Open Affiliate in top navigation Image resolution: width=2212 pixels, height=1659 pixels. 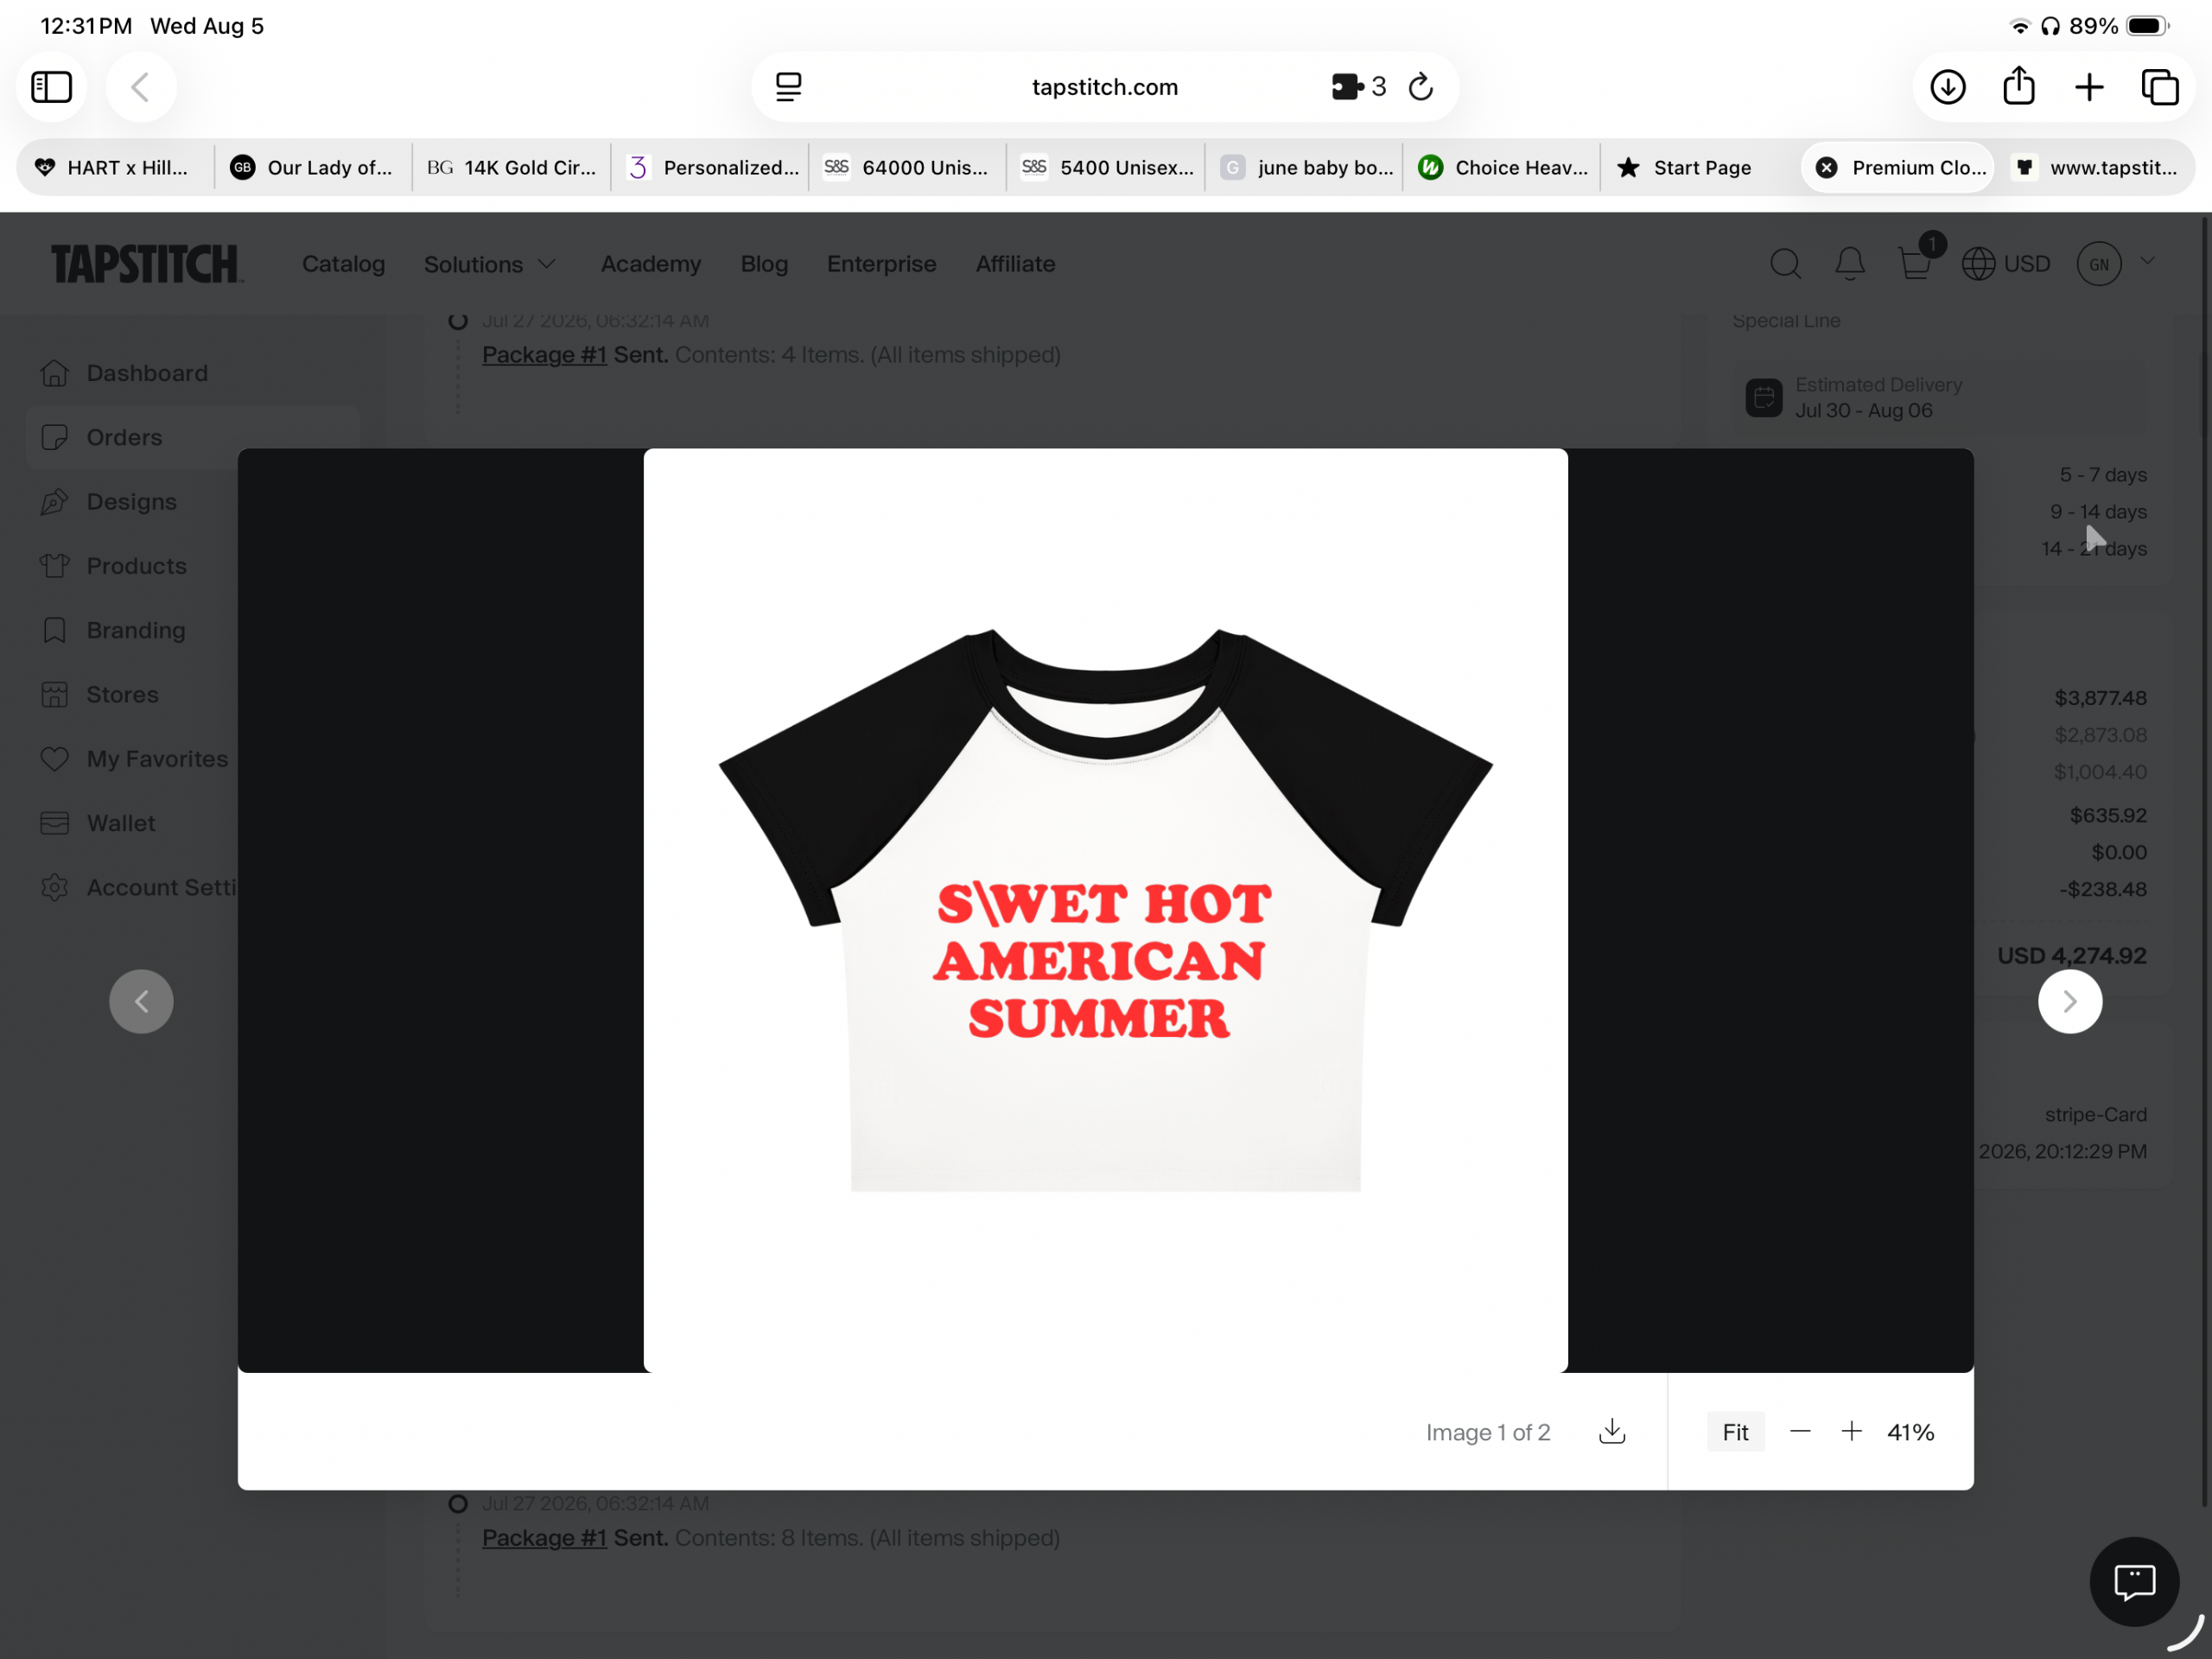pyautogui.click(x=1015, y=264)
